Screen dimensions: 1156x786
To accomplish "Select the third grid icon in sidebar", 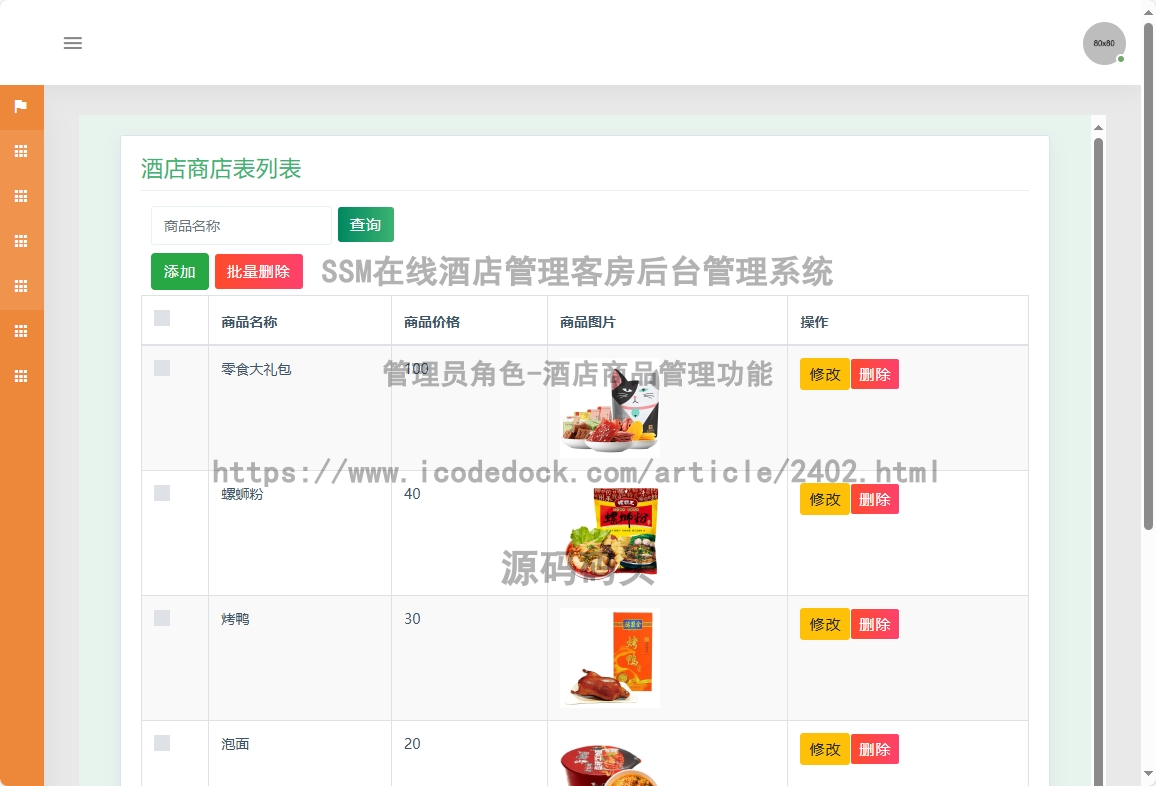I will 21,242.
